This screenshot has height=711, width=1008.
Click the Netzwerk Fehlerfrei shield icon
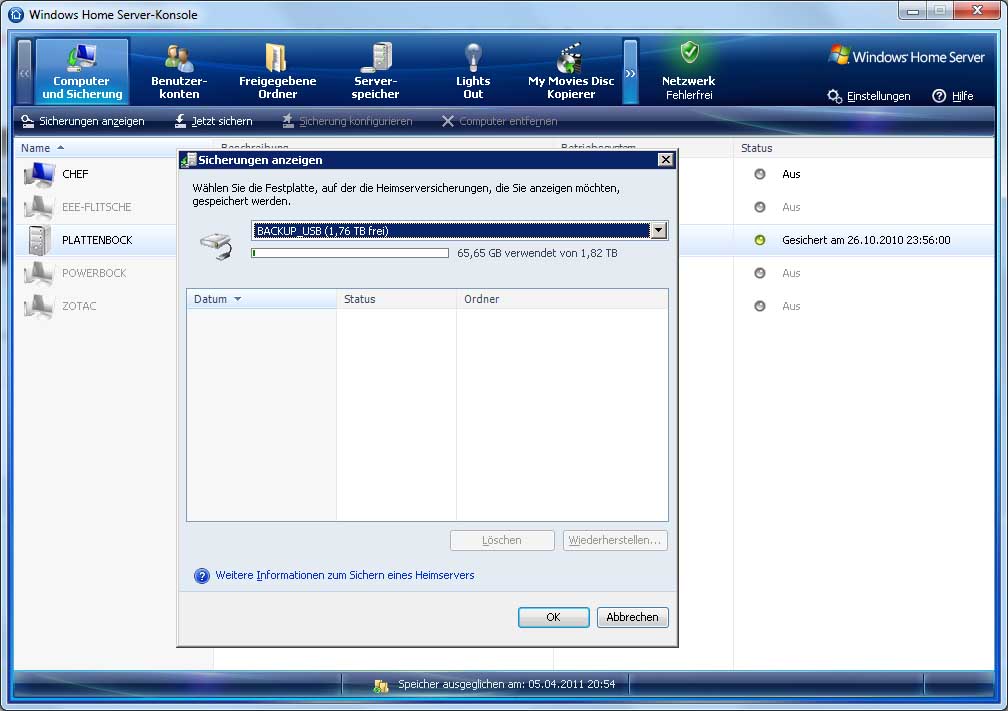[689, 54]
